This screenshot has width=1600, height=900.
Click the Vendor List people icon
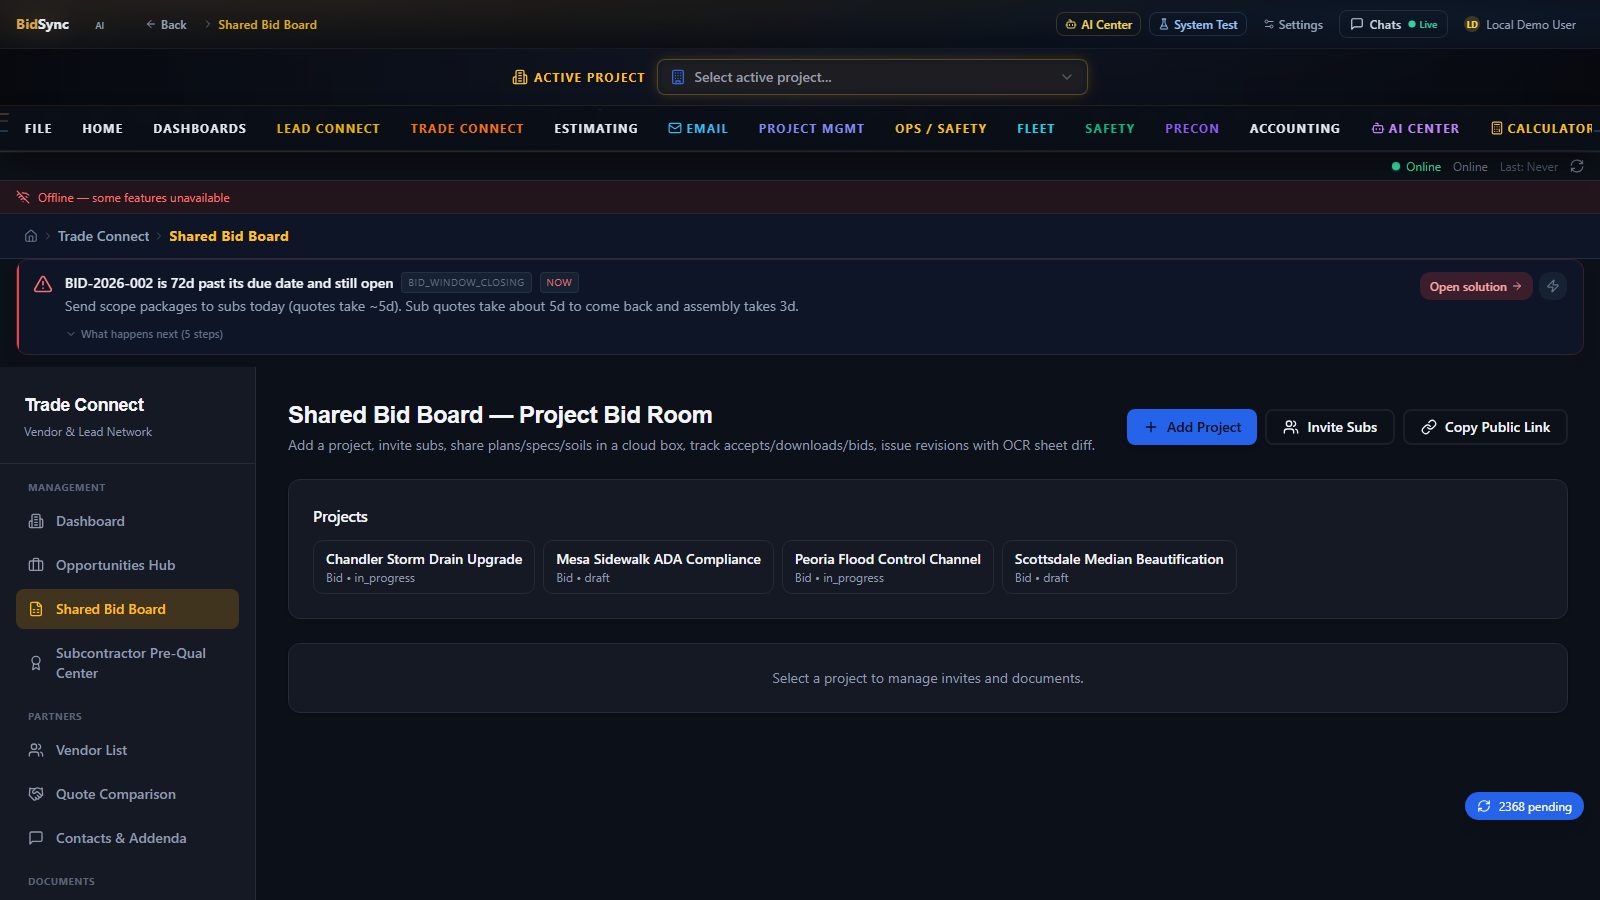click(36, 750)
